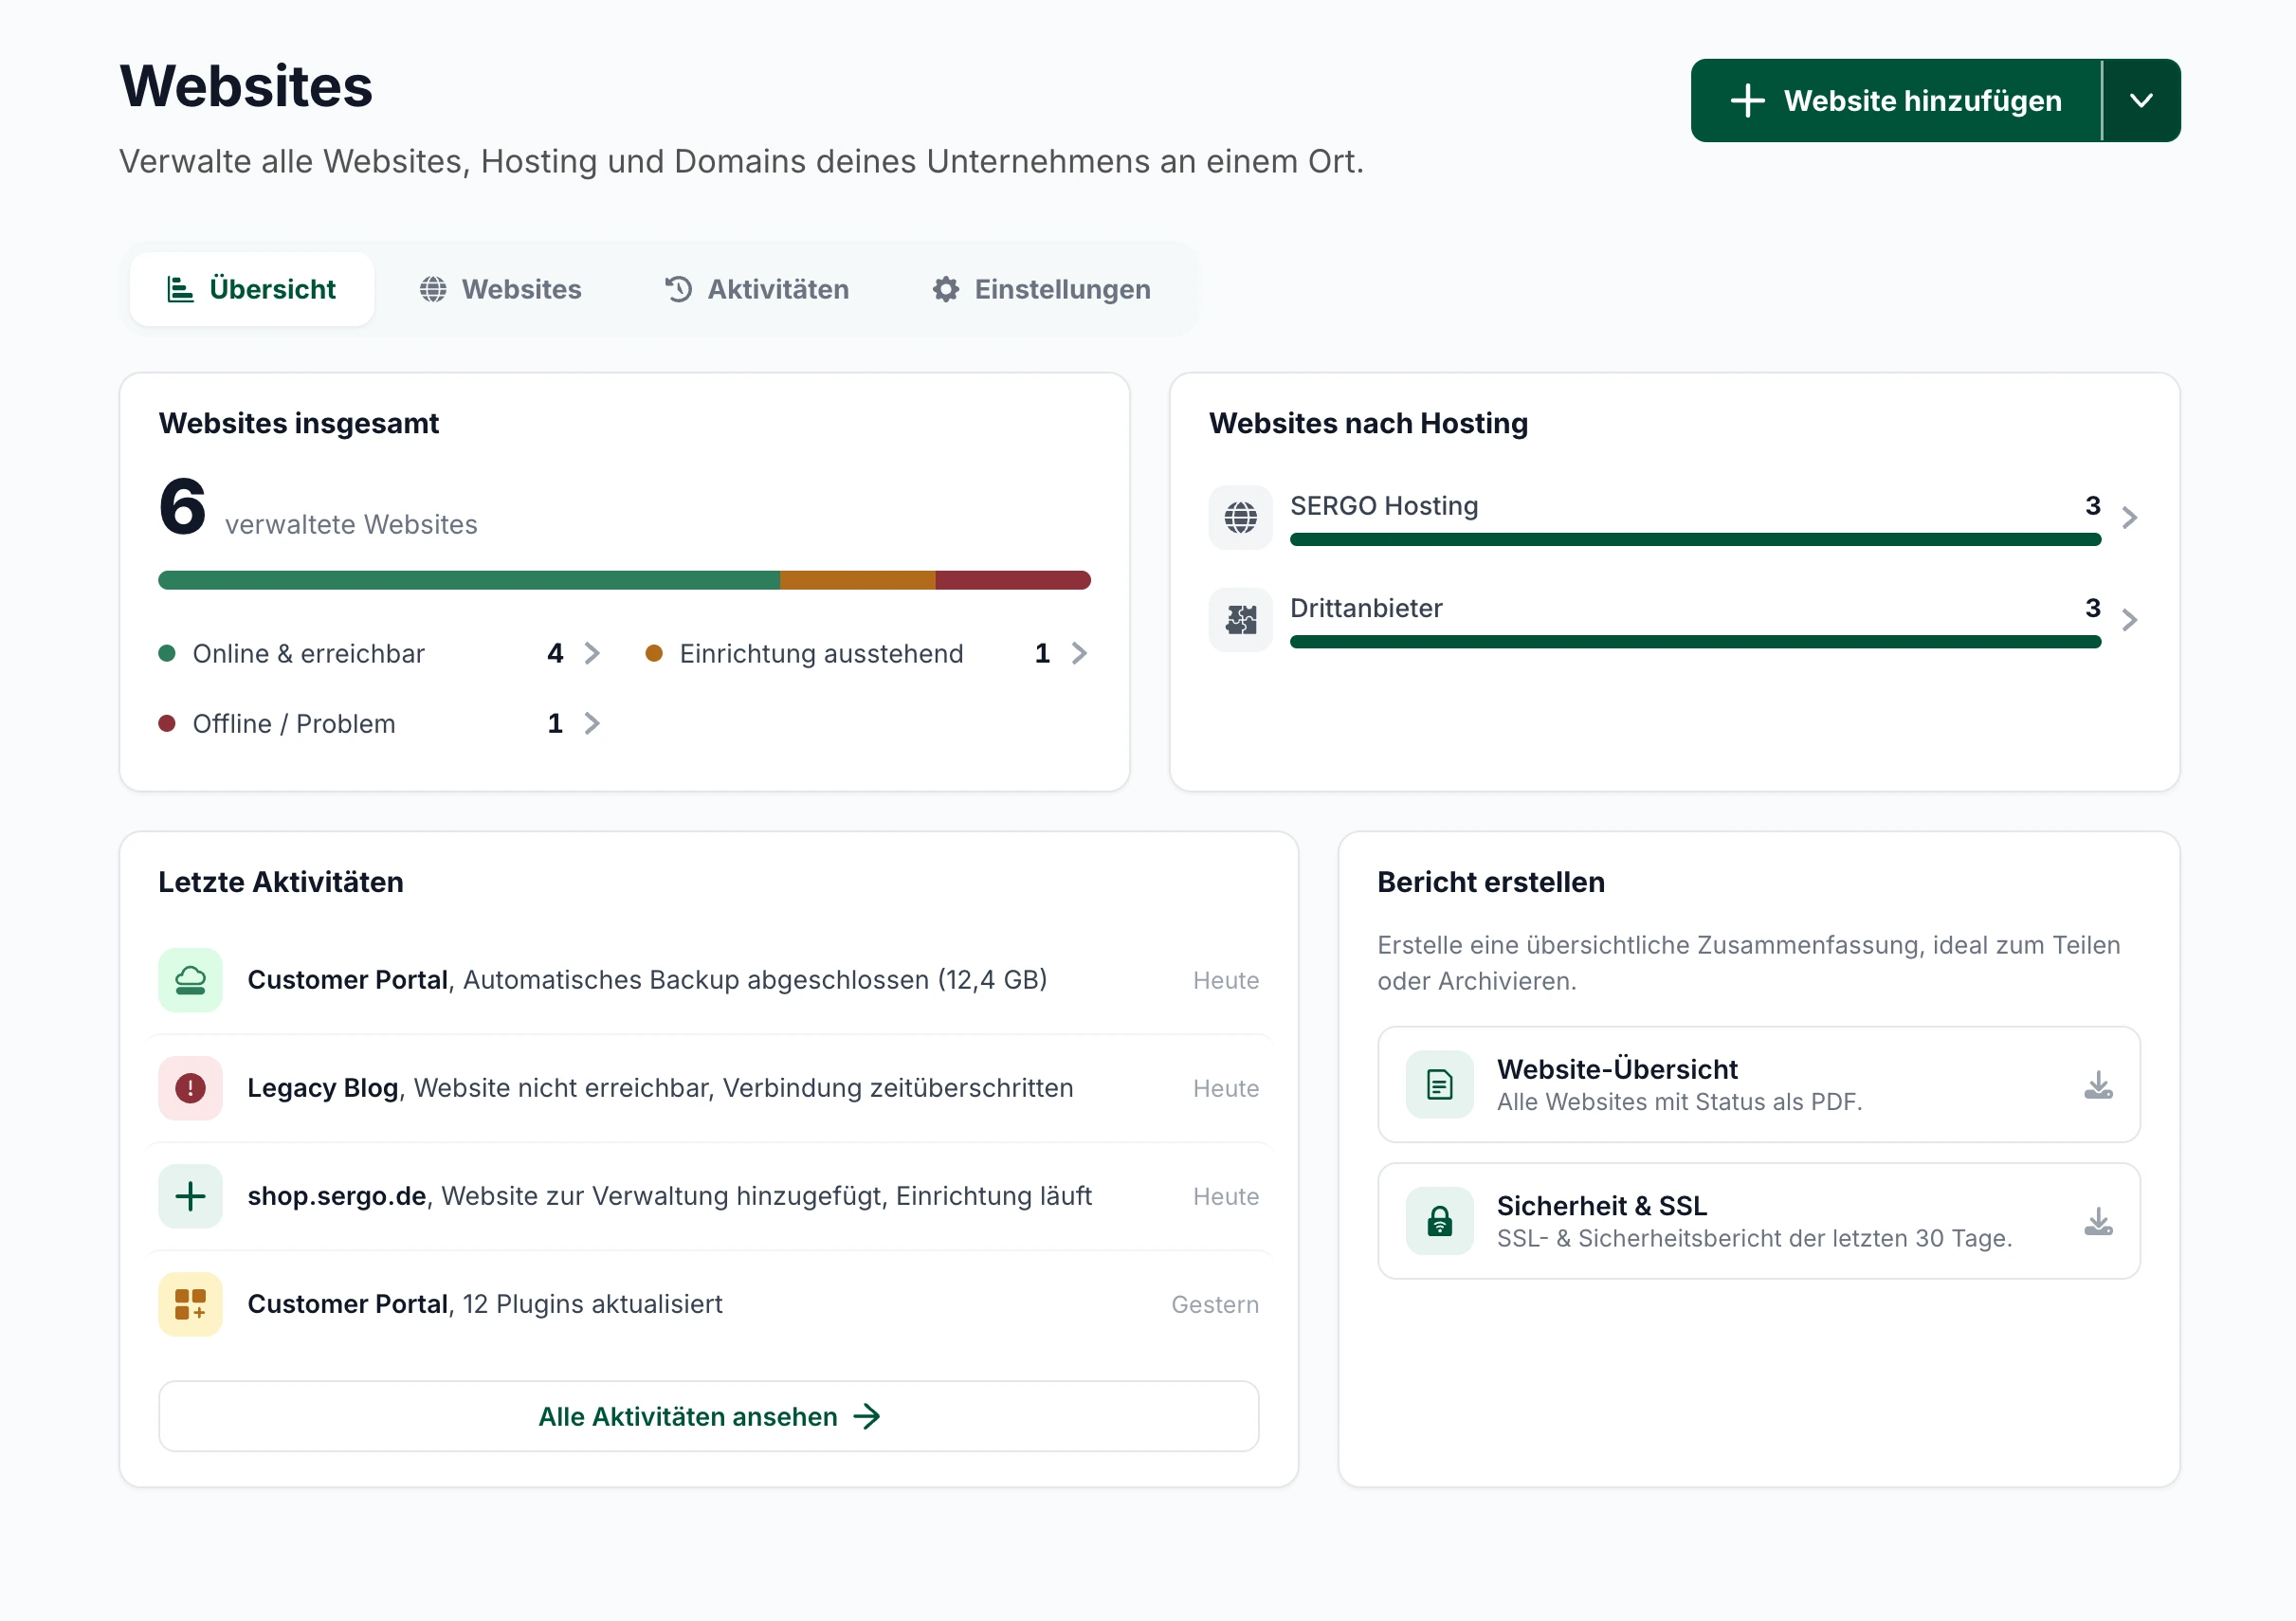Click the red segment of the website status bar
Image resolution: width=2296 pixels, height=1621 pixels.
[1013, 580]
